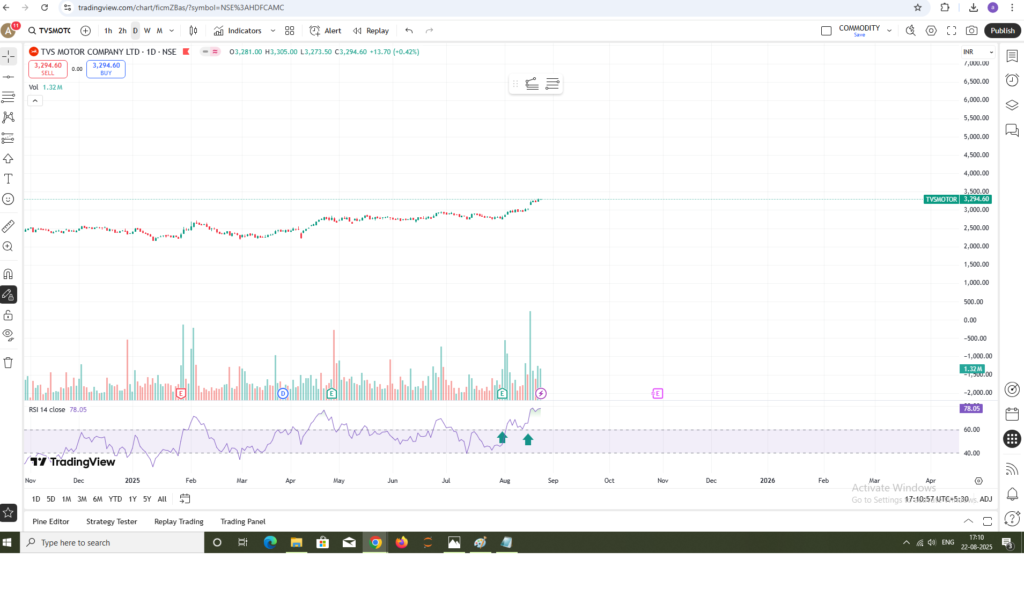
Task: Open notifications bell in right sidebar
Action: click(x=1012, y=494)
